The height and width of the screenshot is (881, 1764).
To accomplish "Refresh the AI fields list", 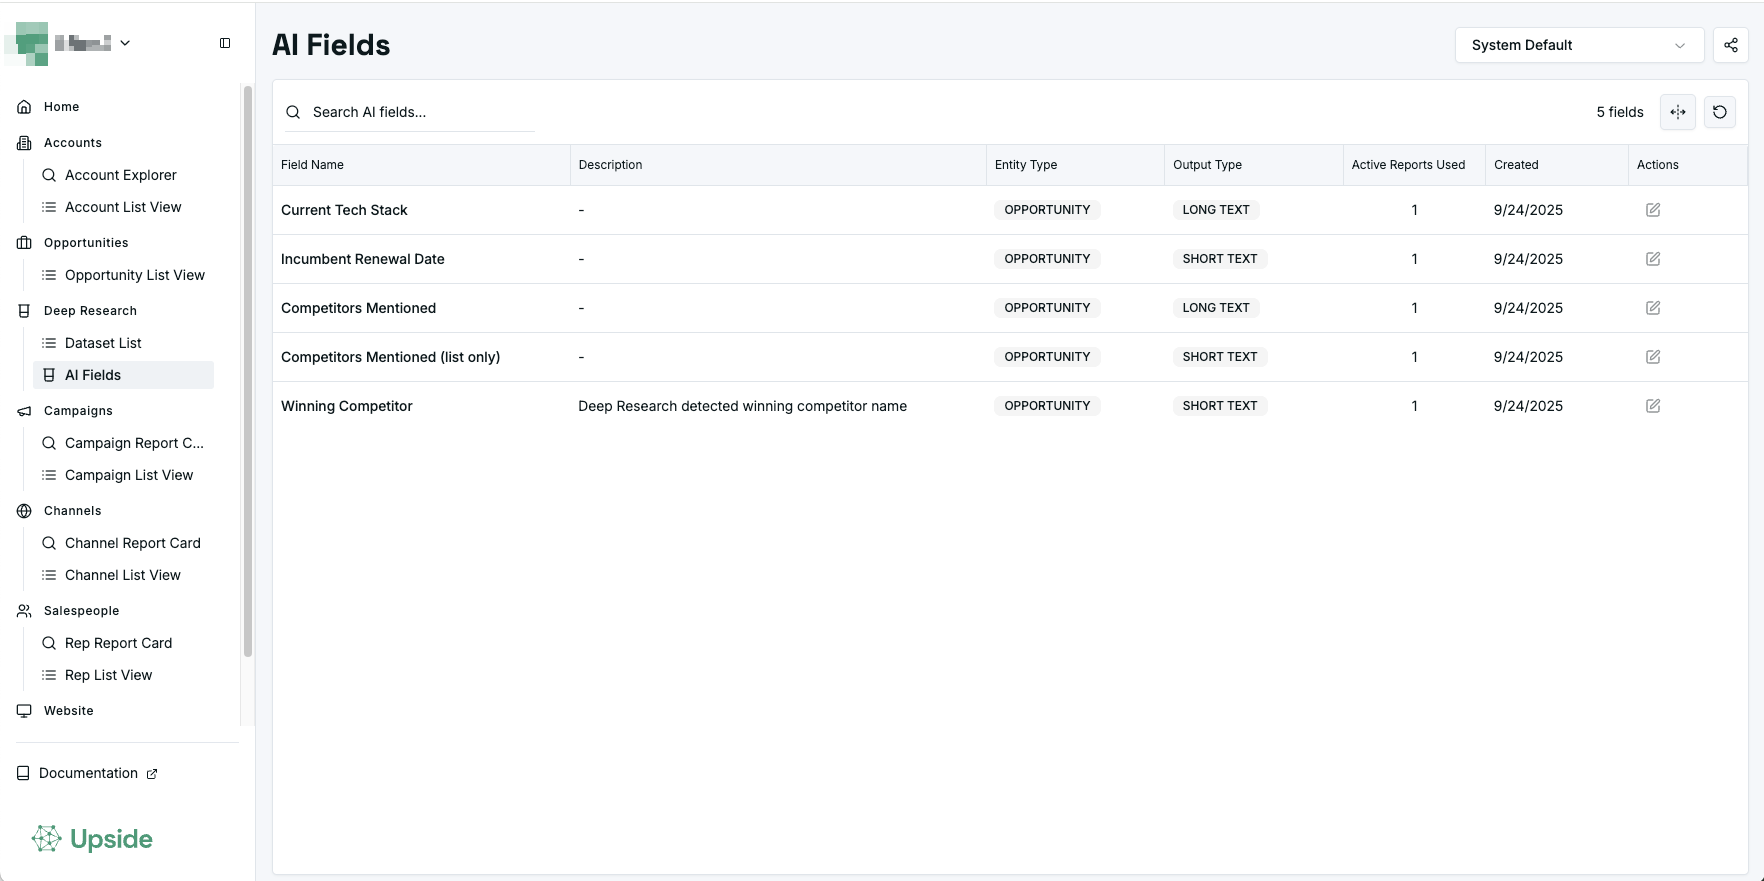I will pyautogui.click(x=1720, y=112).
